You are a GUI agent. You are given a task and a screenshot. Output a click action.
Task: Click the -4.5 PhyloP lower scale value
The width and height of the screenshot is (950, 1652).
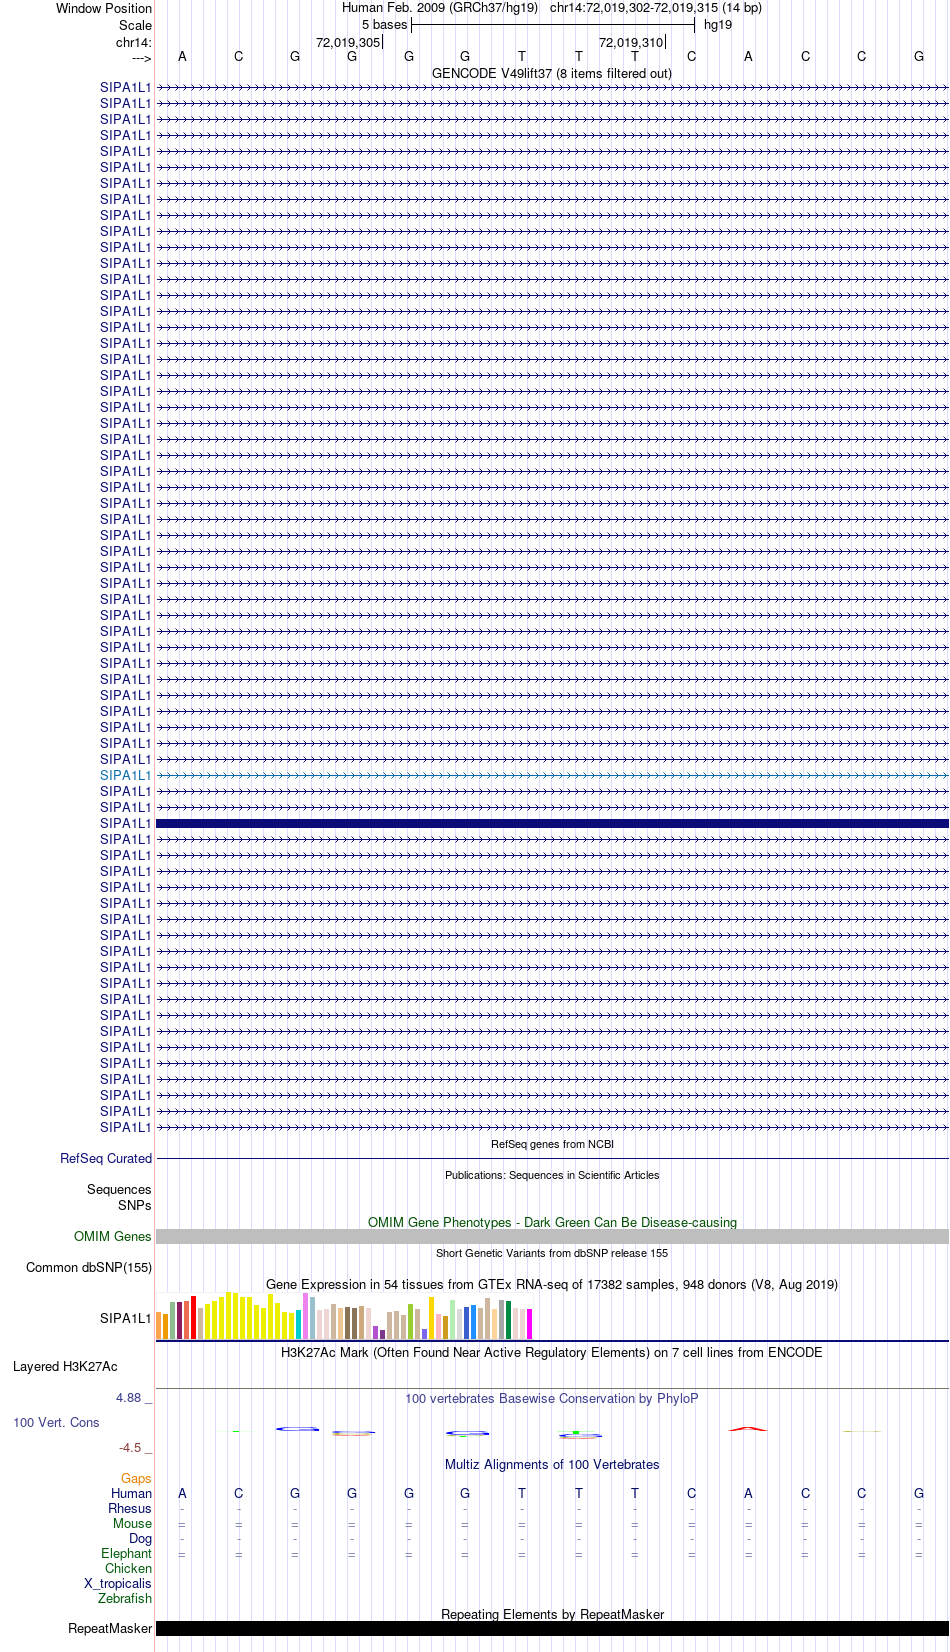pos(130,1447)
